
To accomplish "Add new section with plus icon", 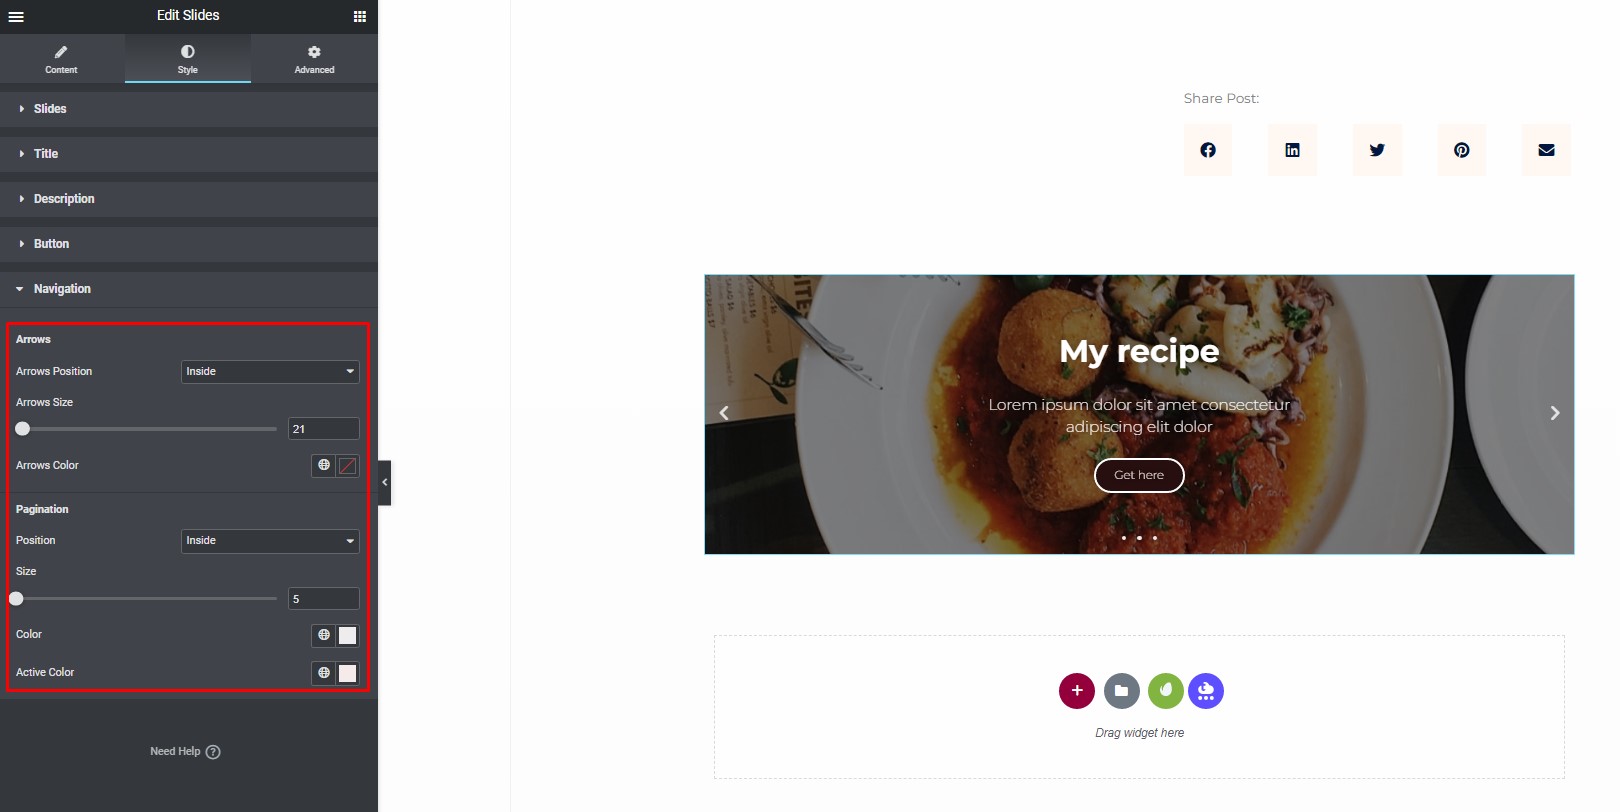I will pos(1077,691).
